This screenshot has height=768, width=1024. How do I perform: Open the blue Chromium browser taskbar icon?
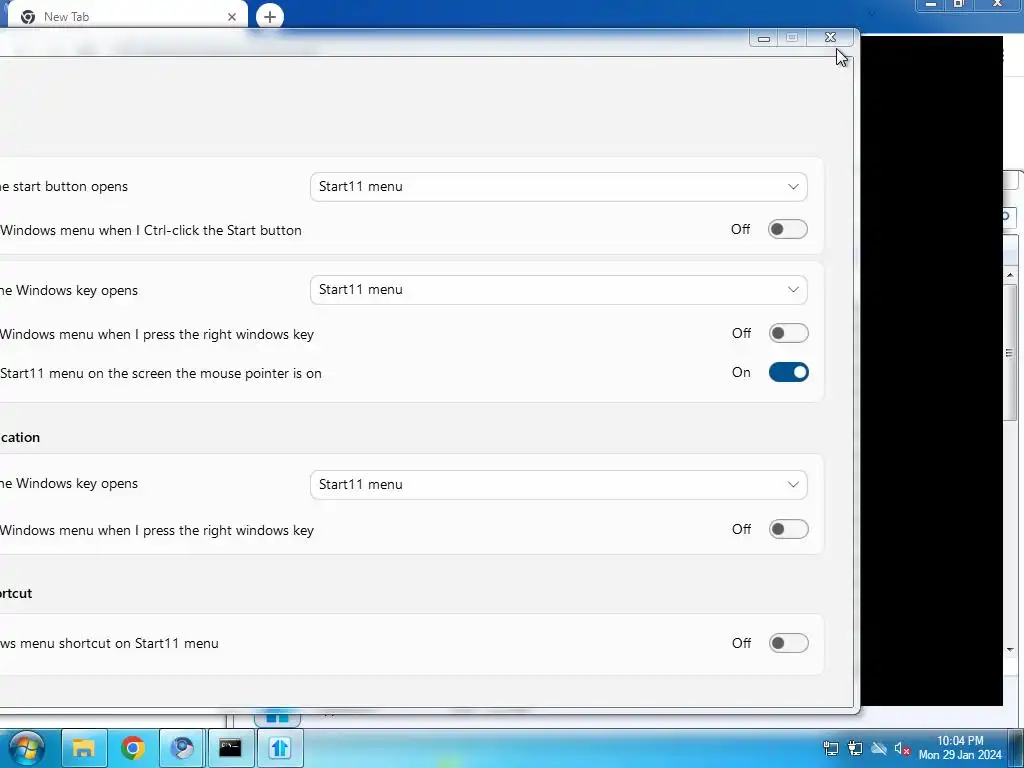pyautogui.click(x=182, y=748)
